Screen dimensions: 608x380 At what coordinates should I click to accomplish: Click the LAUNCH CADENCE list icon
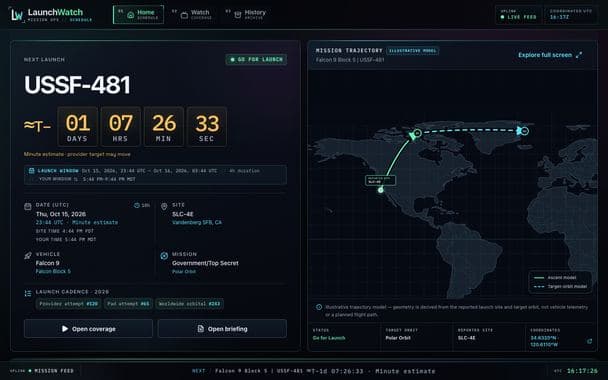coord(28,294)
